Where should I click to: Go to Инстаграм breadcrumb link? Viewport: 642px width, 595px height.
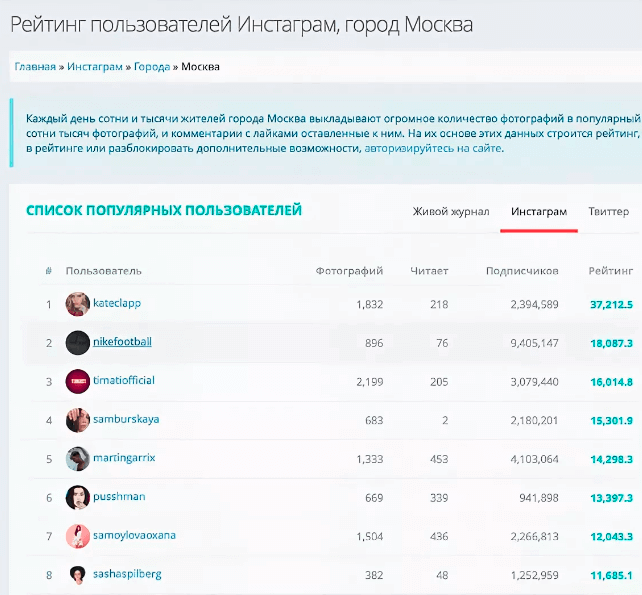[95, 67]
